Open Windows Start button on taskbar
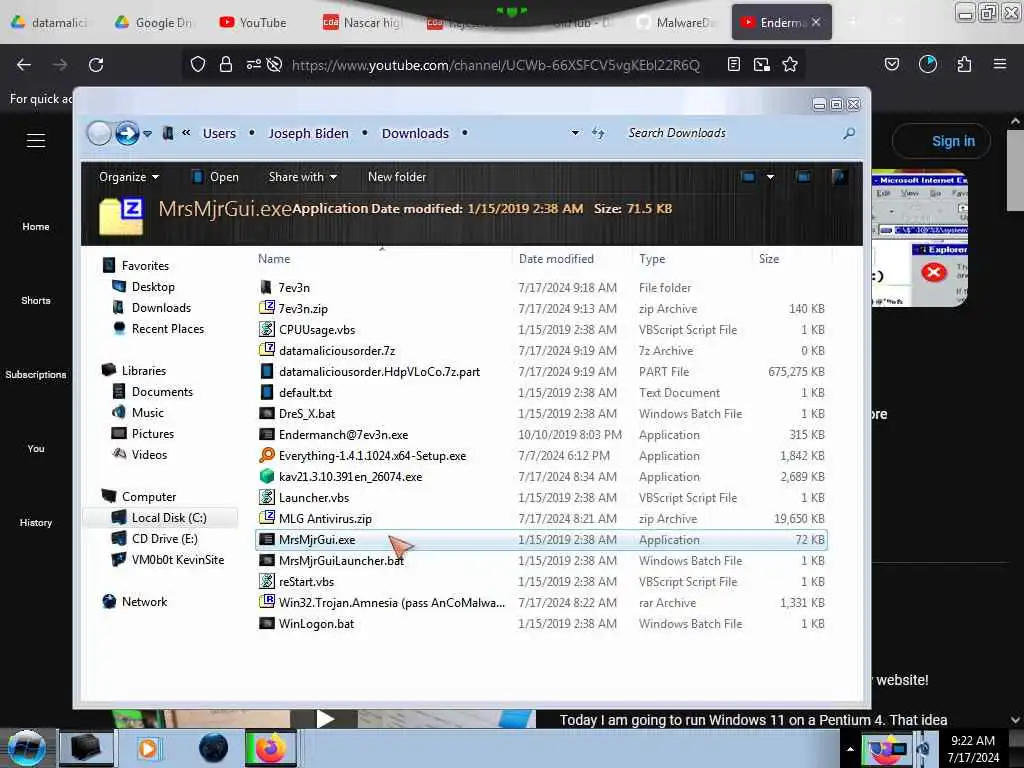 coord(26,748)
